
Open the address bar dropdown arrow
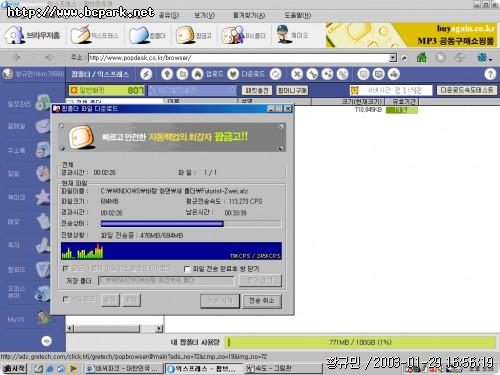(393, 58)
